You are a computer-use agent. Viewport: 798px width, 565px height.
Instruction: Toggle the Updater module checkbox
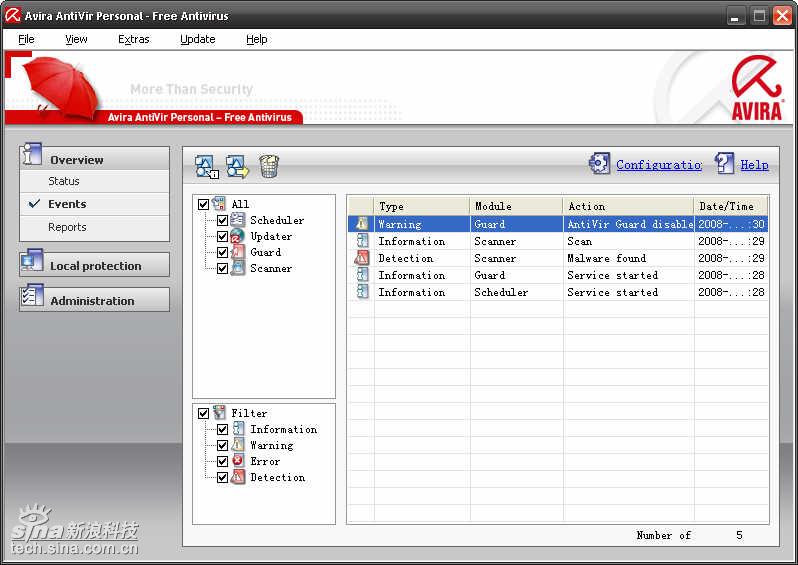[223, 236]
